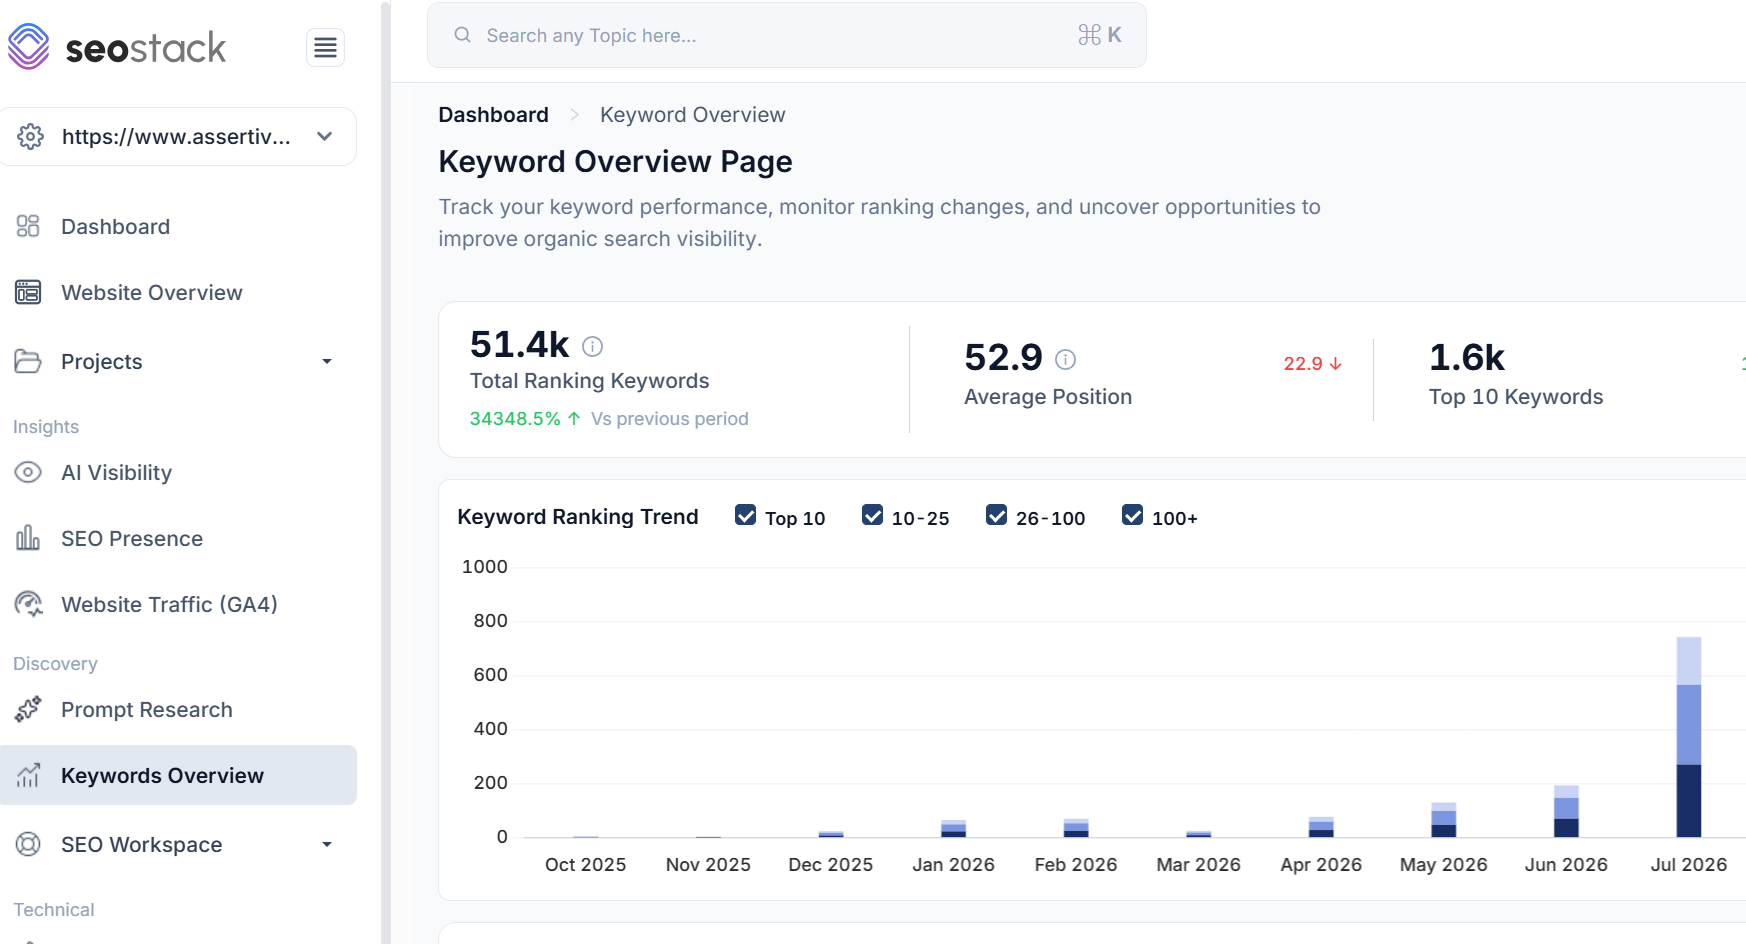Click the site settings gear icon
Viewport: 1746px width, 944px height.
pyautogui.click(x=31, y=137)
